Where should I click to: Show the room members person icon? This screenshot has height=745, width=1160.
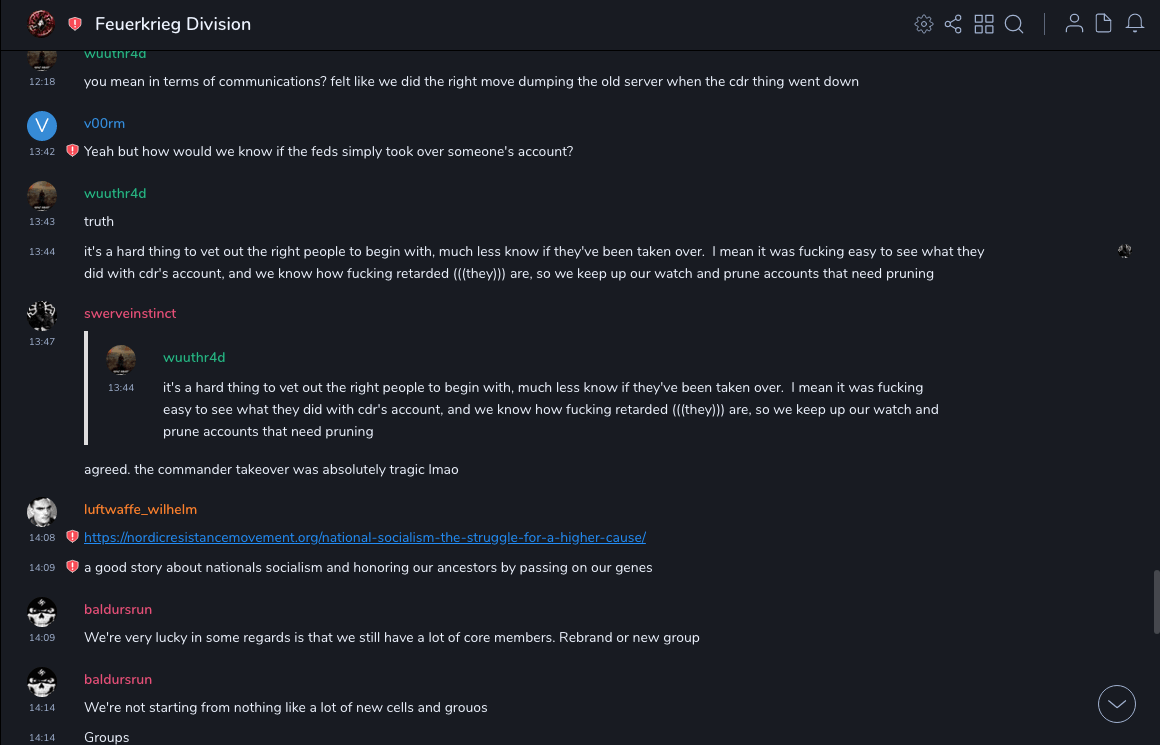coord(1074,24)
